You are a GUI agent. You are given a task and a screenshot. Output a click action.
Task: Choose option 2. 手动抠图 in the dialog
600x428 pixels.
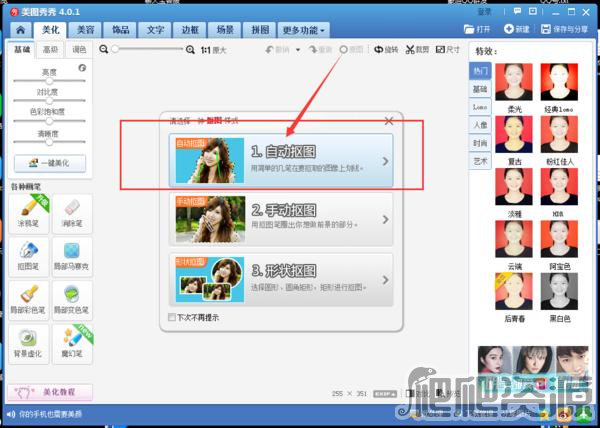coord(281,219)
